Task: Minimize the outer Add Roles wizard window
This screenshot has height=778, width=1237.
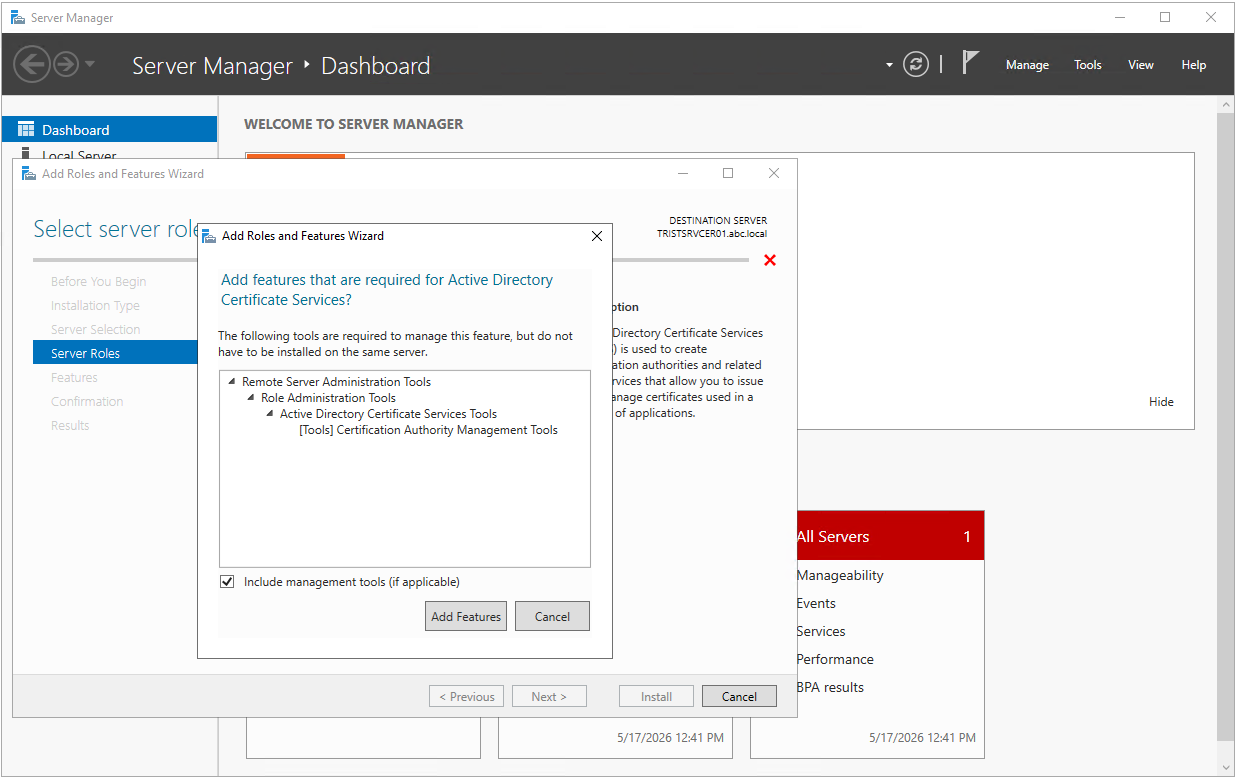Action: (683, 173)
